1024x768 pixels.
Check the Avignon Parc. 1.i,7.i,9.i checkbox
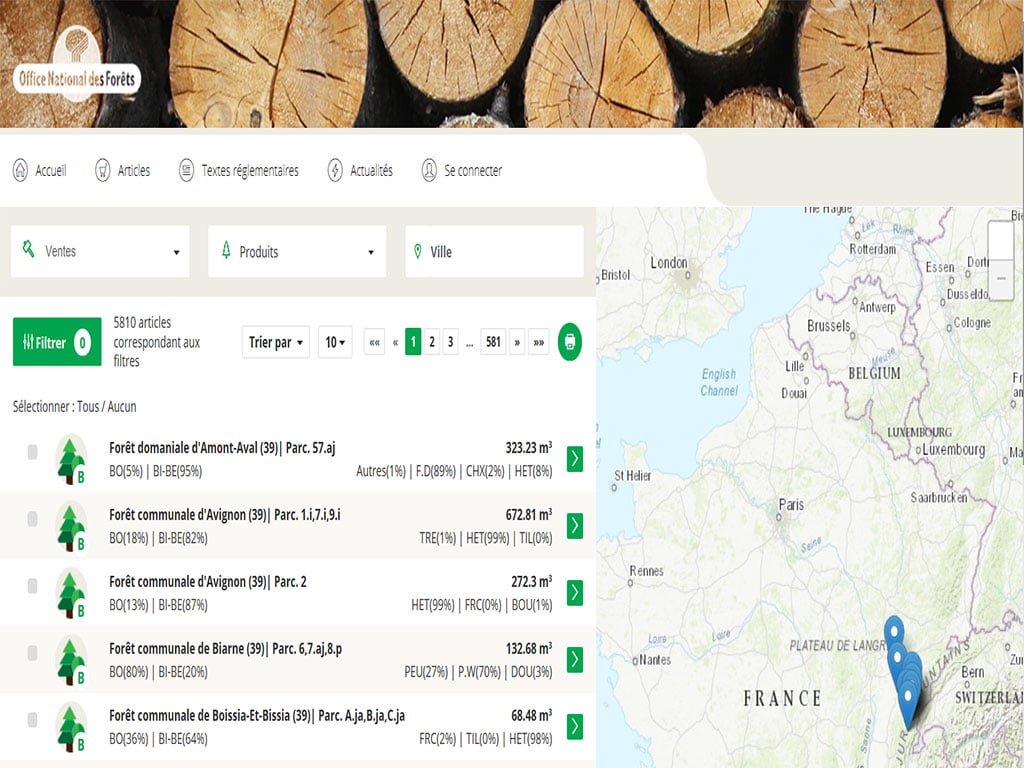point(32,519)
